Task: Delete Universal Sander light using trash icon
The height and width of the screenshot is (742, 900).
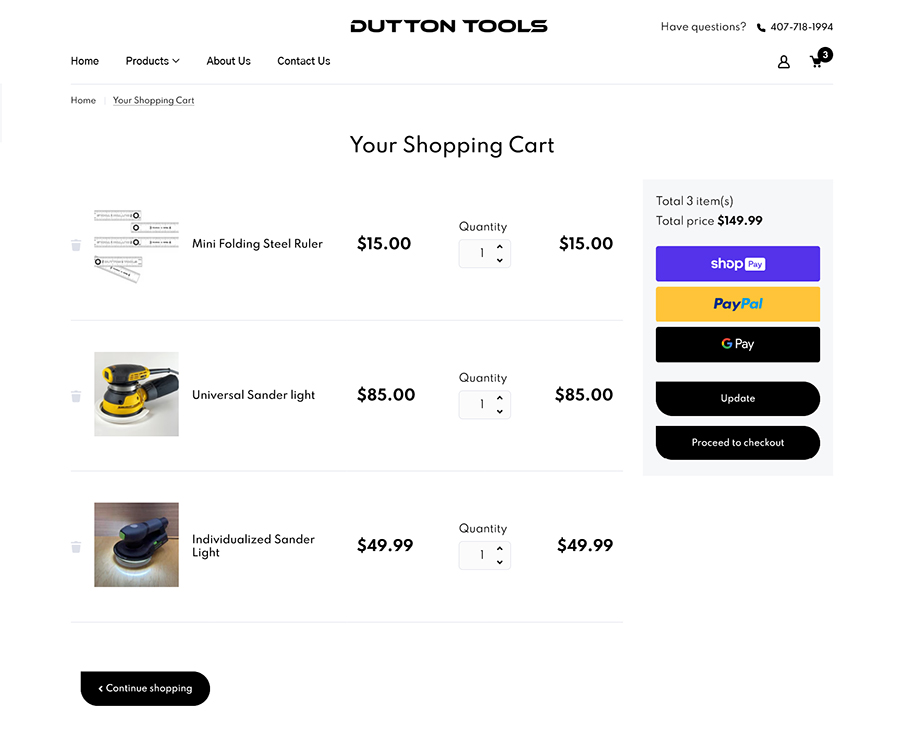Action: coord(75,395)
